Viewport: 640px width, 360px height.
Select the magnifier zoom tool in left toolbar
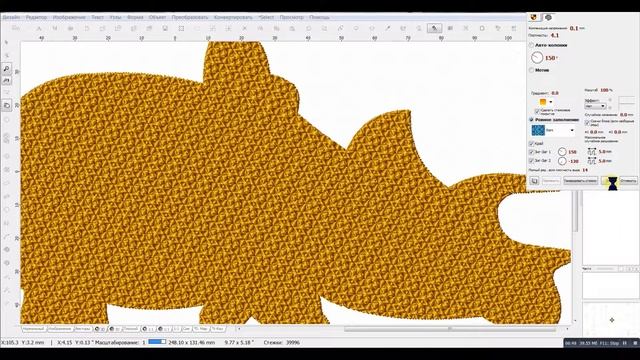tap(7, 69)
